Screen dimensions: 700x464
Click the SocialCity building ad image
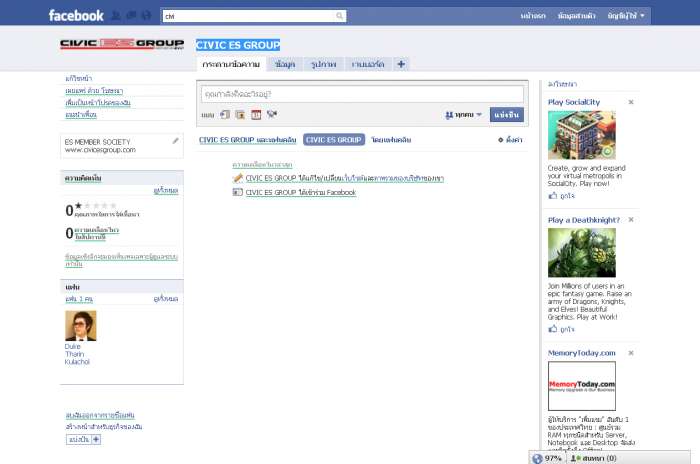click(x=582, y=135)
